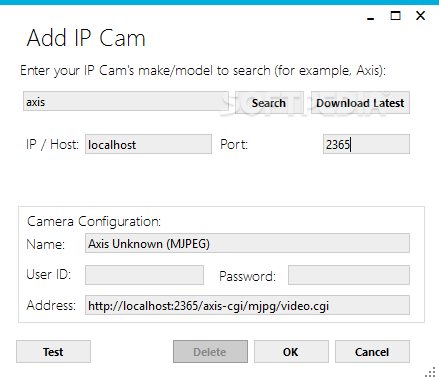This screenshot has width=439, height=381.
Task: Click the Password: label
Action: [247, 276]
